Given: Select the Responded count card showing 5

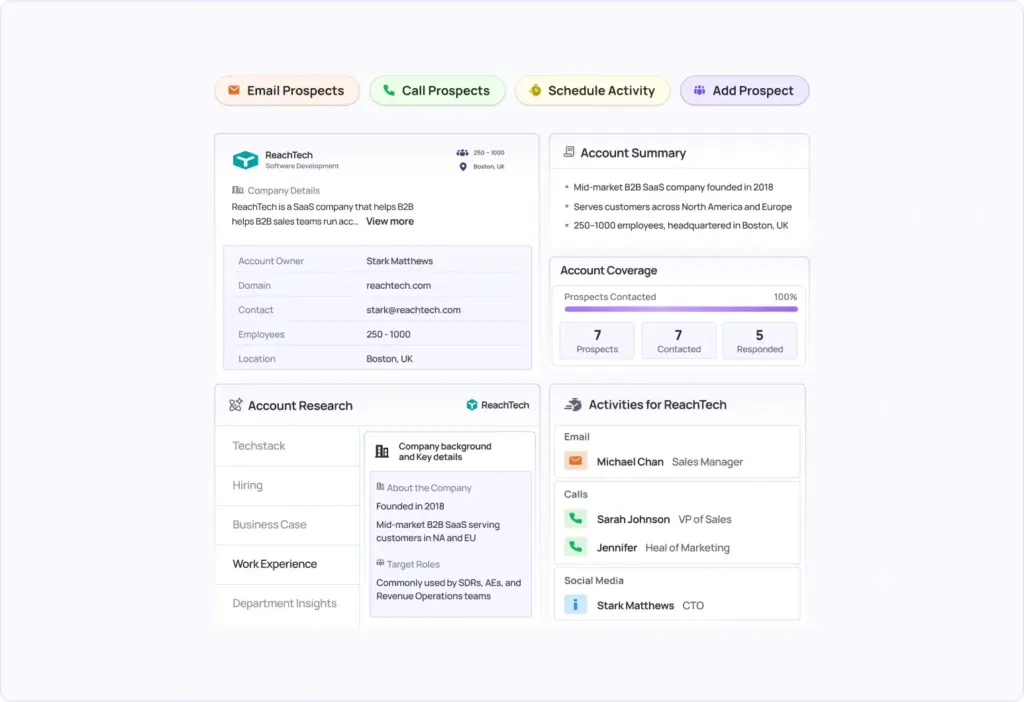Looking at the screenshot, I should 759,341.
